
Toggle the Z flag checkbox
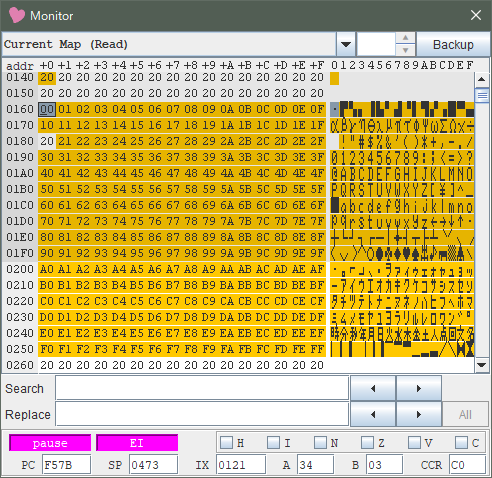pos(367,443)
